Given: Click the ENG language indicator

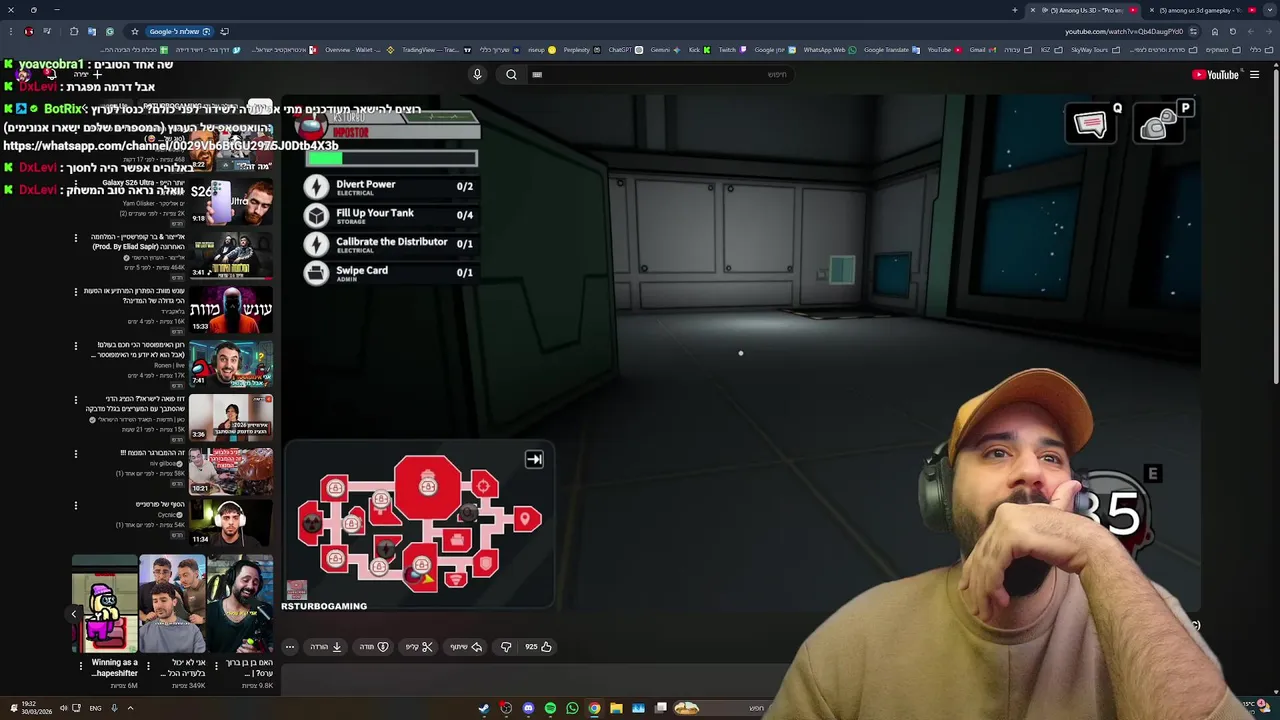Looking at the screenshot, I should (x=95, y=708).
